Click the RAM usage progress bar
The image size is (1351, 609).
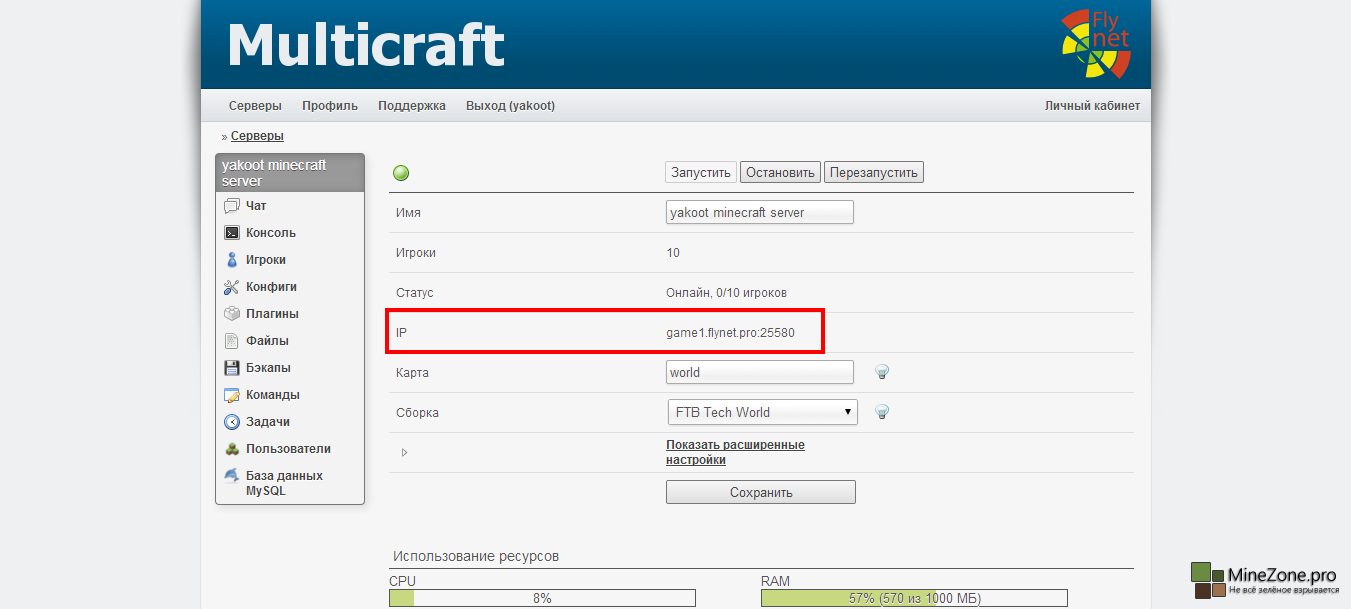click(914, 598)
